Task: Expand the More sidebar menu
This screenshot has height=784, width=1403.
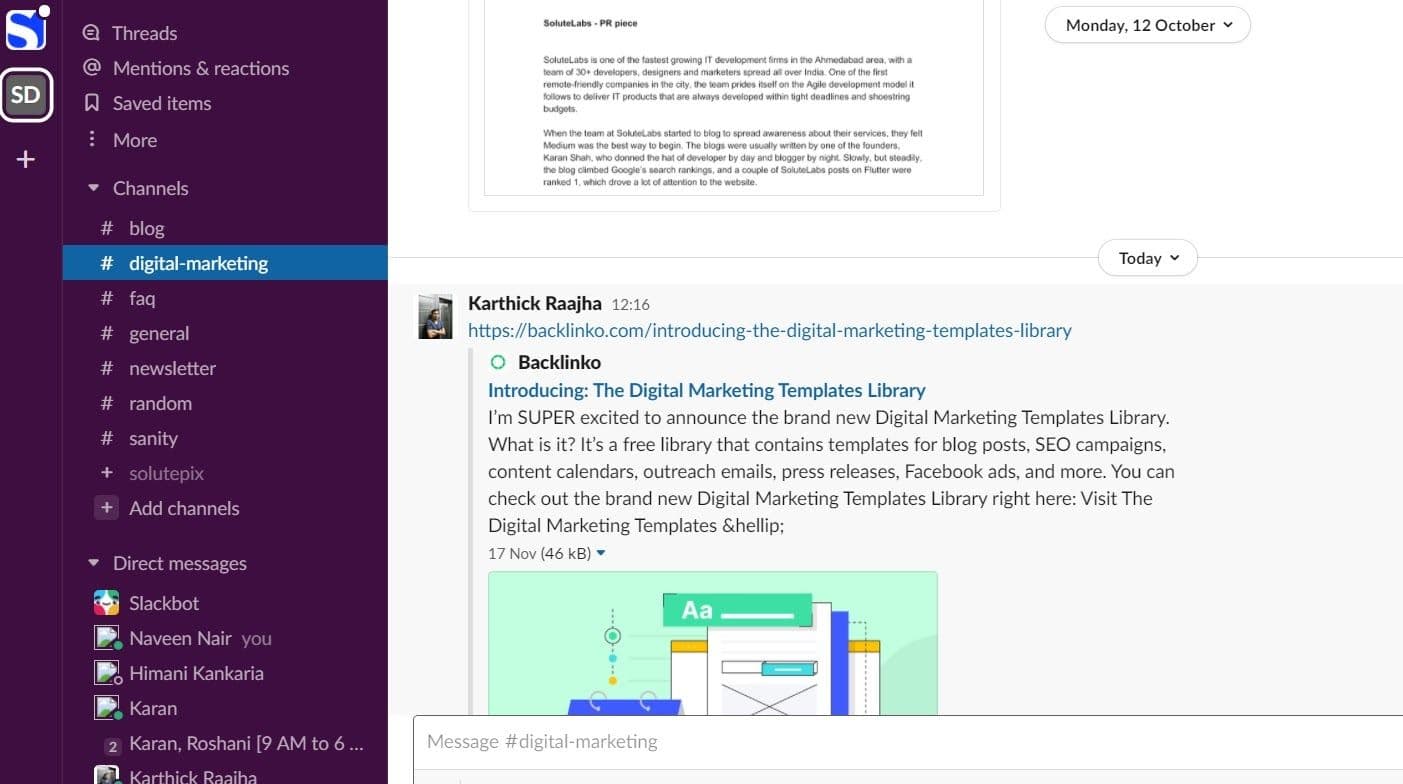Action: (x=134, y=140)
